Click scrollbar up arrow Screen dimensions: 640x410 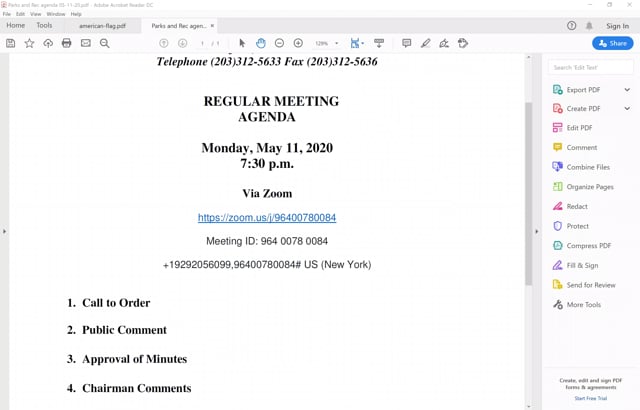tap(529, 57)
